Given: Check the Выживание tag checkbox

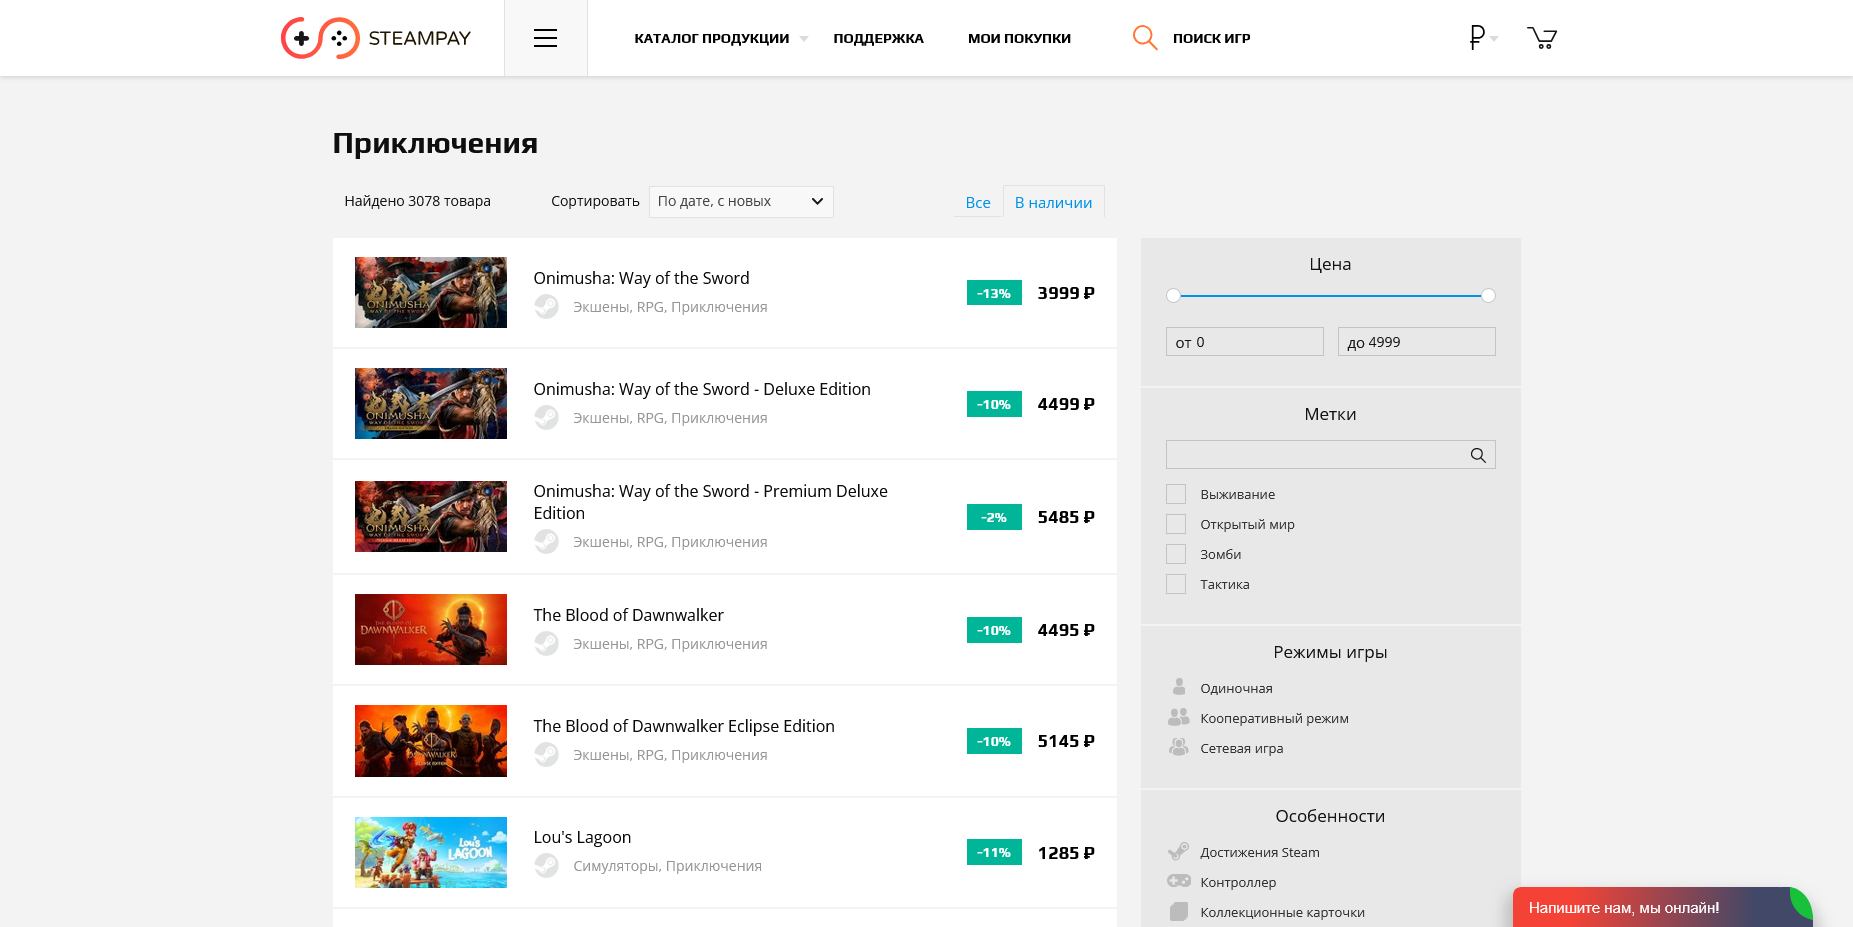Looking at the screenshot, I should [x=1176, y=494].
